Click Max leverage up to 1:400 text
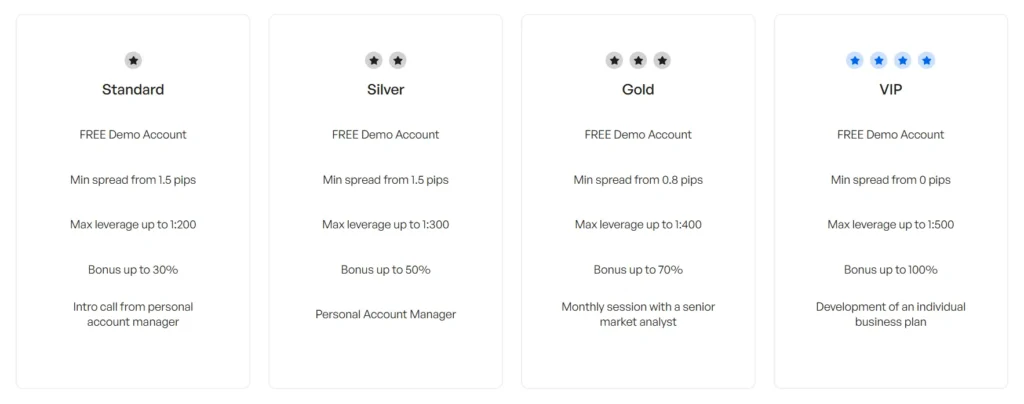Screen dimensions: 1024x404 click(638, 225)
